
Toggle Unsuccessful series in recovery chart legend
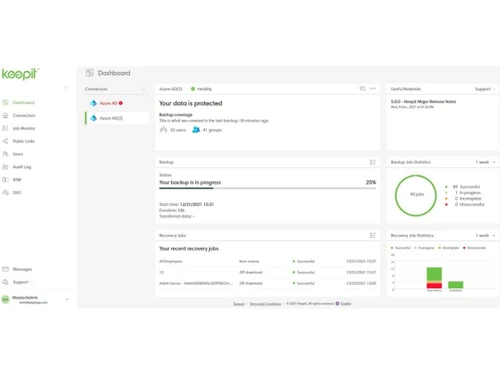475,248
